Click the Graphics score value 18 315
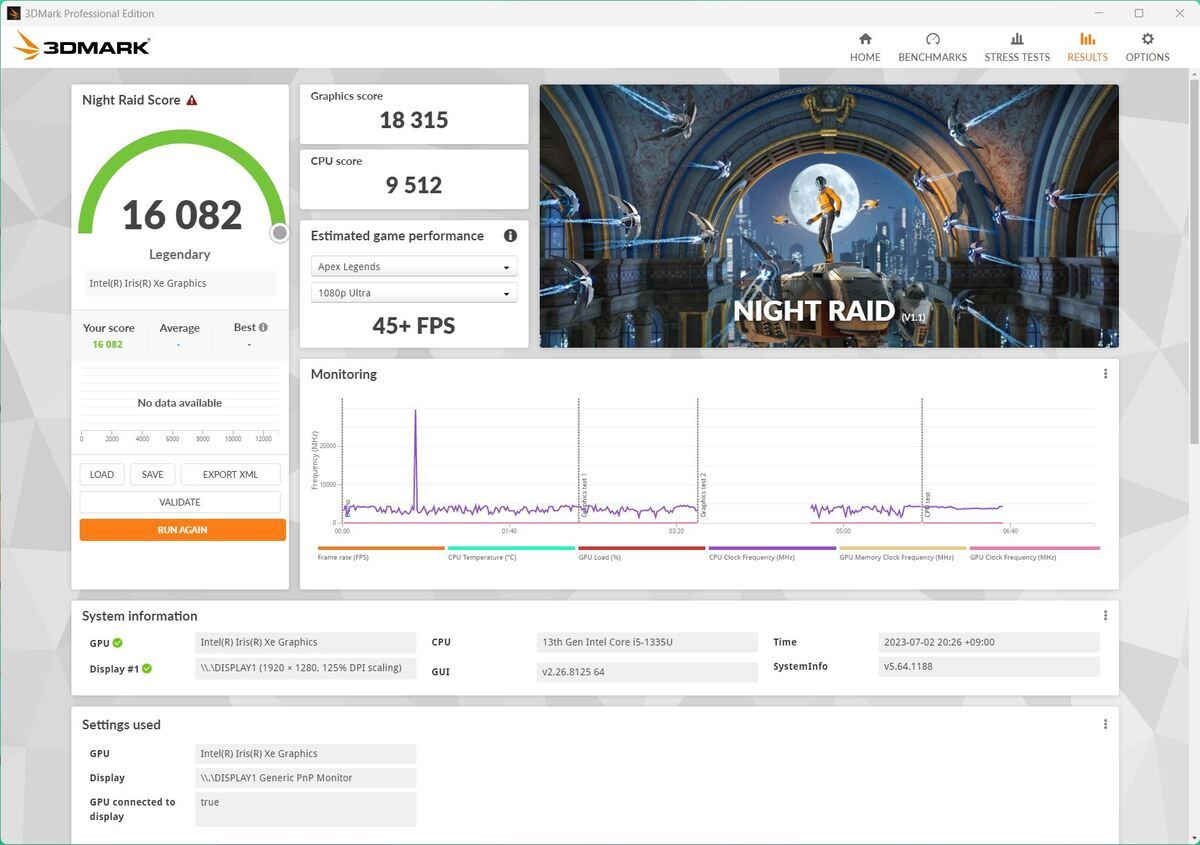This screenshot has width=1200, height=845. tap(414, 120)
